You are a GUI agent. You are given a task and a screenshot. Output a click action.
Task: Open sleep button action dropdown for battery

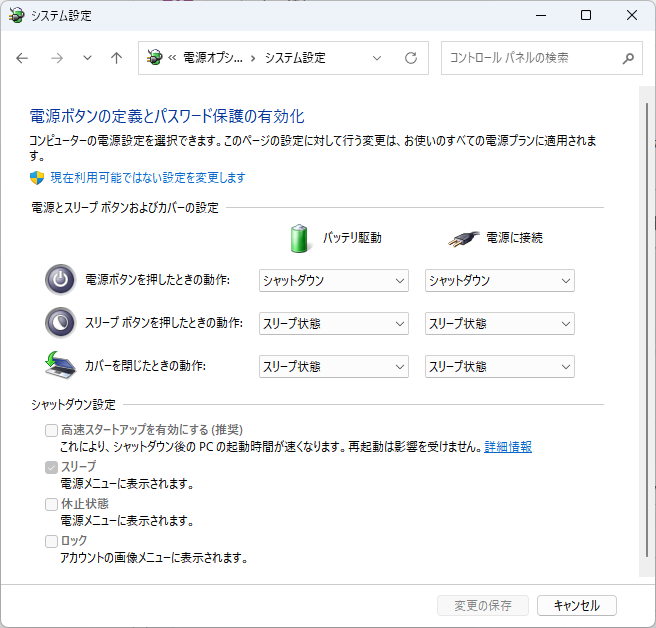333,323
